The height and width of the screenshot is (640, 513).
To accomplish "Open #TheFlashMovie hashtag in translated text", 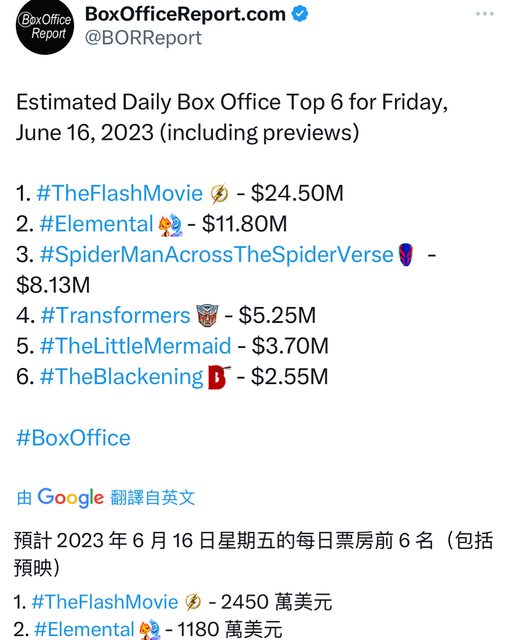I will (x=105, y=602).
